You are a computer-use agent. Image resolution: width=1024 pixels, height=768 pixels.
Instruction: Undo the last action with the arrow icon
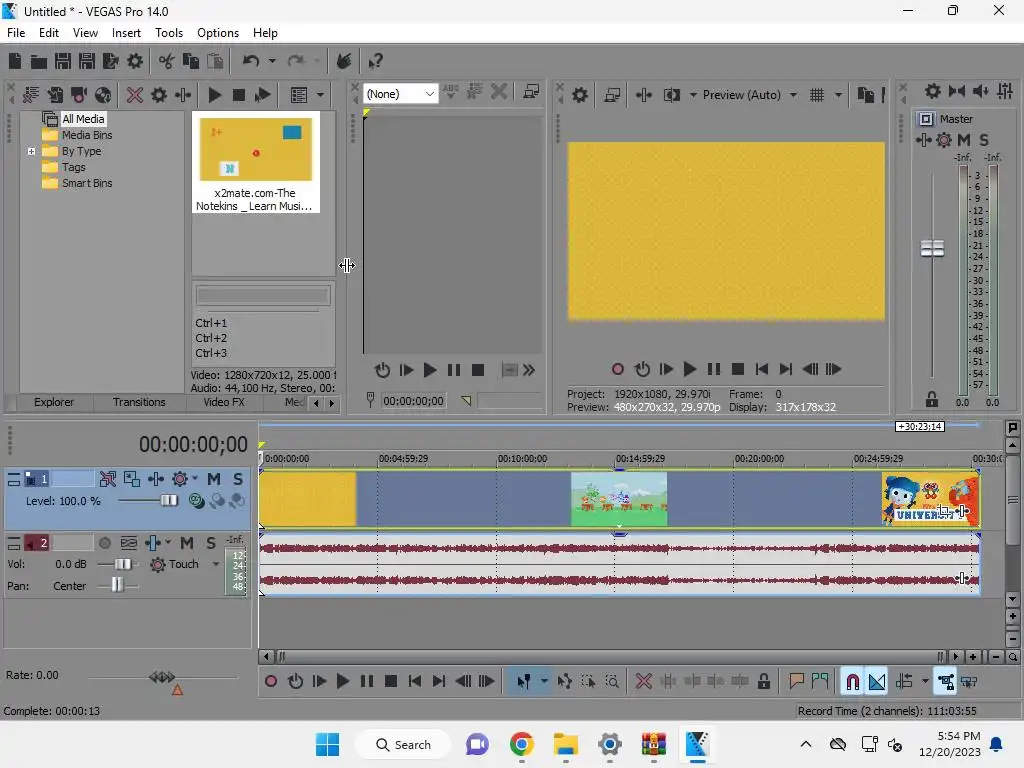pyautogui.click(x=251, y=61)
